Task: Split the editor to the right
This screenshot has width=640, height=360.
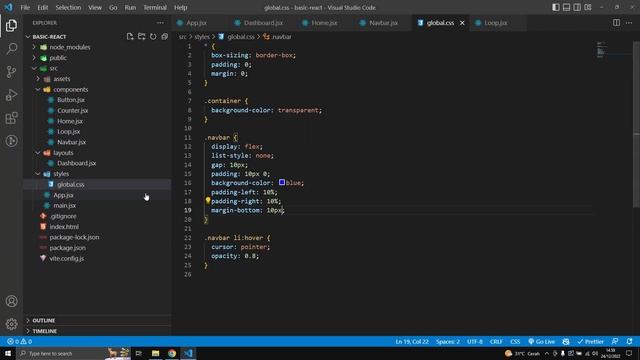Action: 616,23
